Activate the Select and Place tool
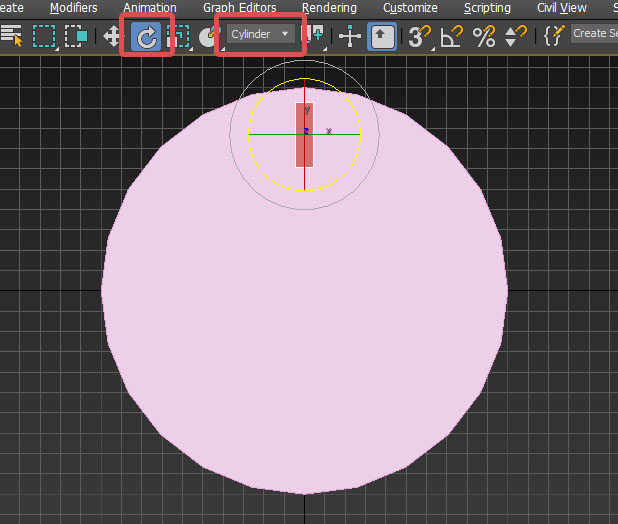The image size is (618, 524). [x=208, y=36]
